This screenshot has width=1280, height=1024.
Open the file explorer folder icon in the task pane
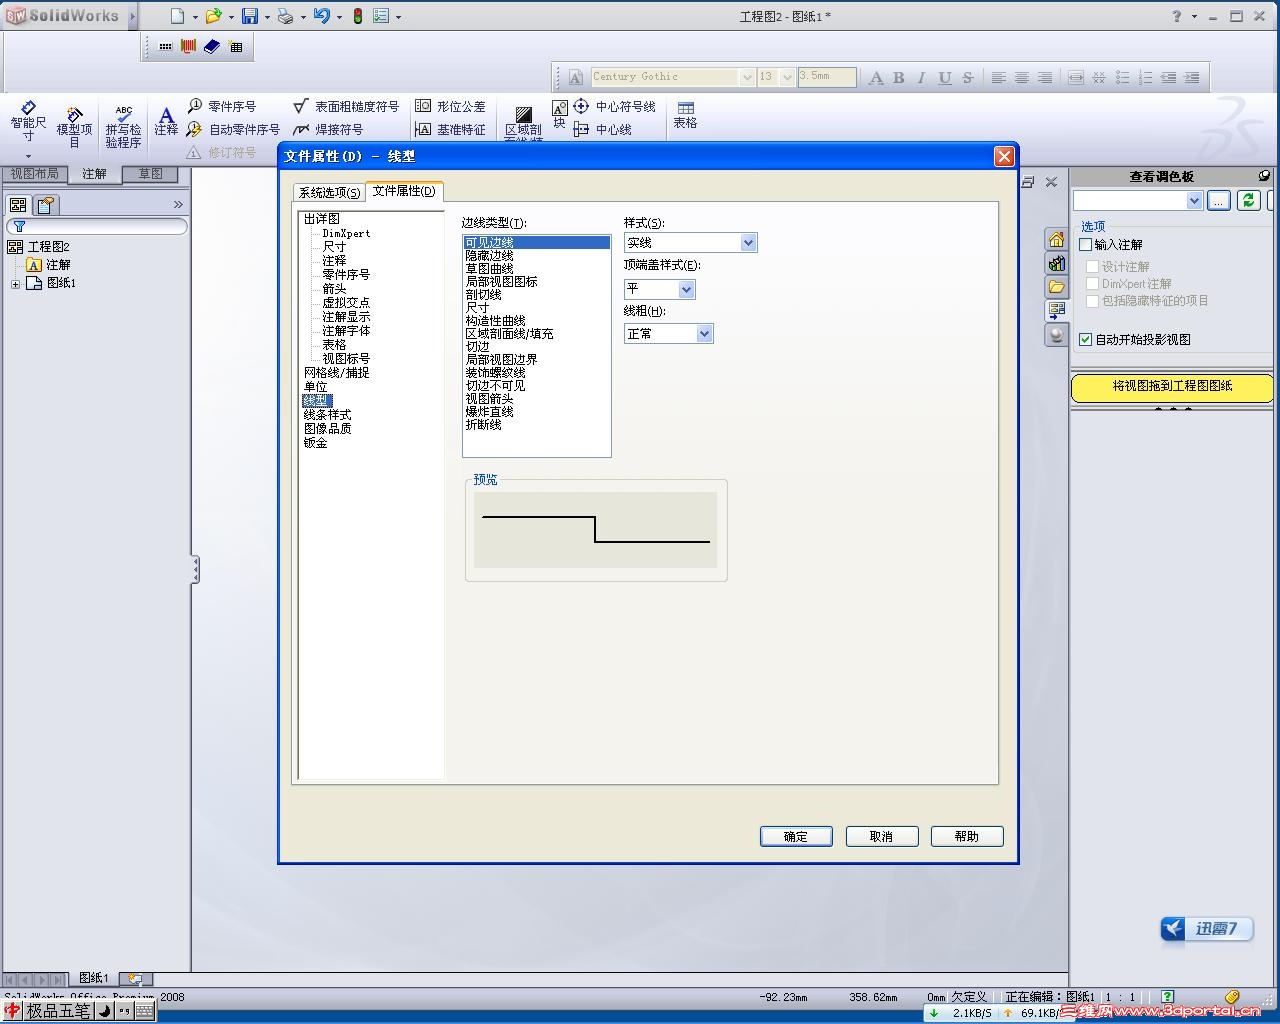tap(1057, 287)
